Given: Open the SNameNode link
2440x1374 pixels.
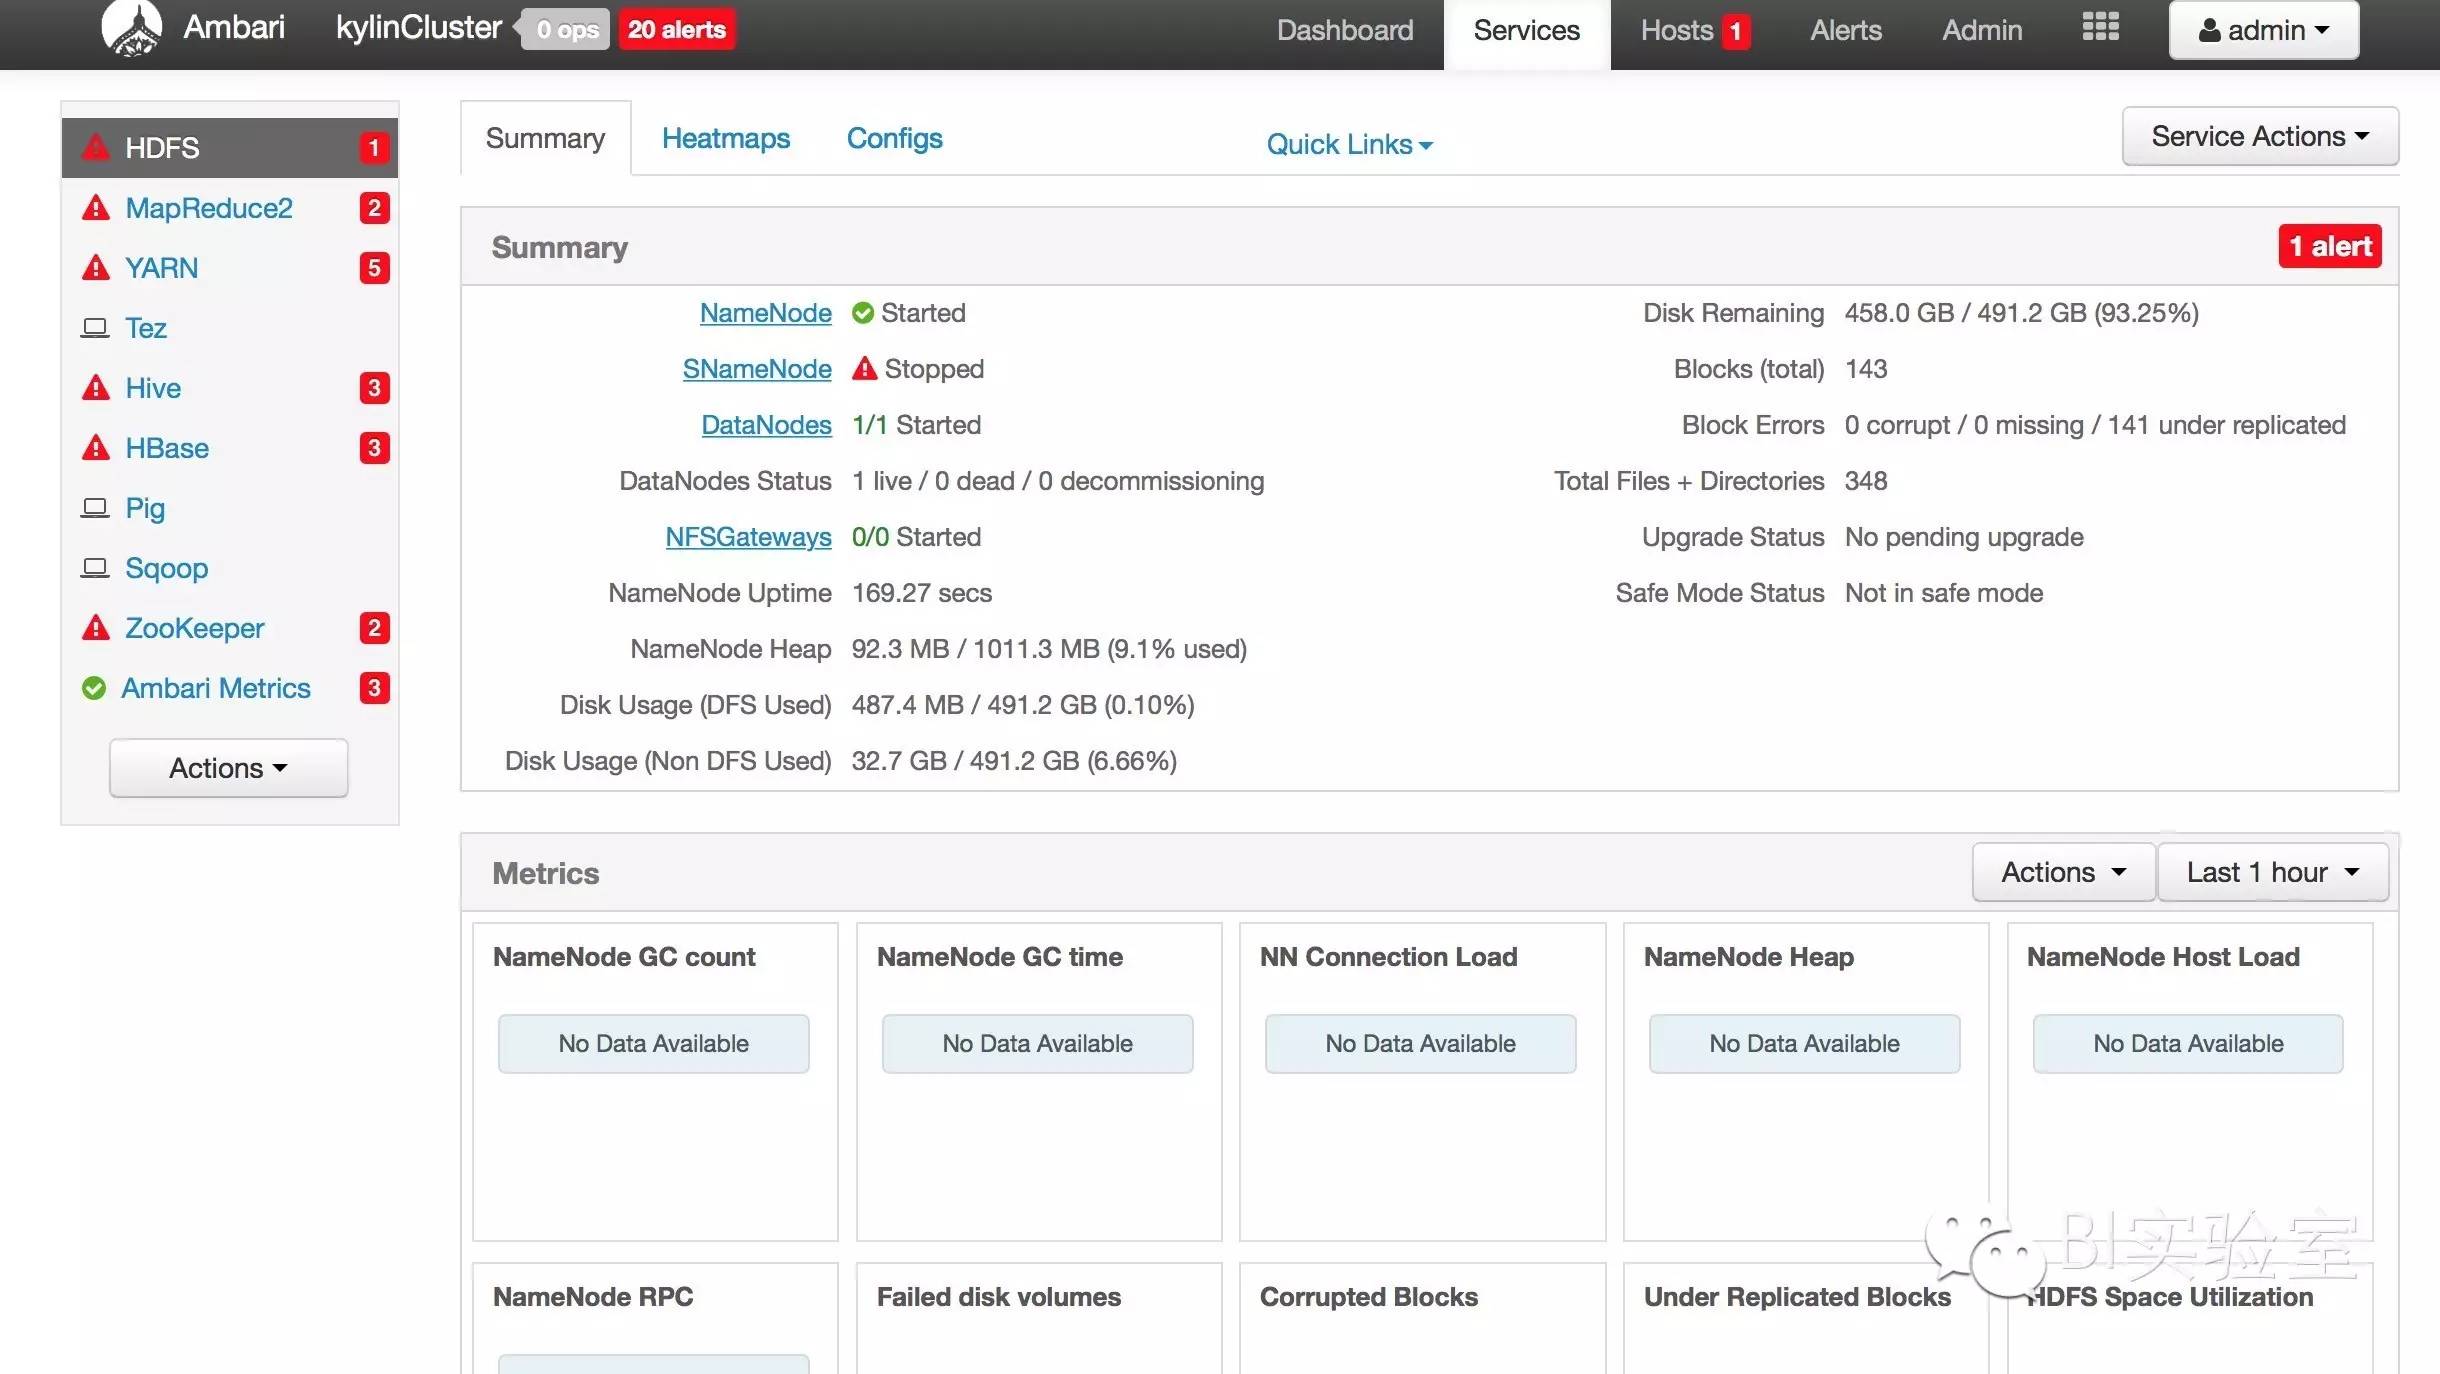Looking at the screenshot, I should click(757, 369).
